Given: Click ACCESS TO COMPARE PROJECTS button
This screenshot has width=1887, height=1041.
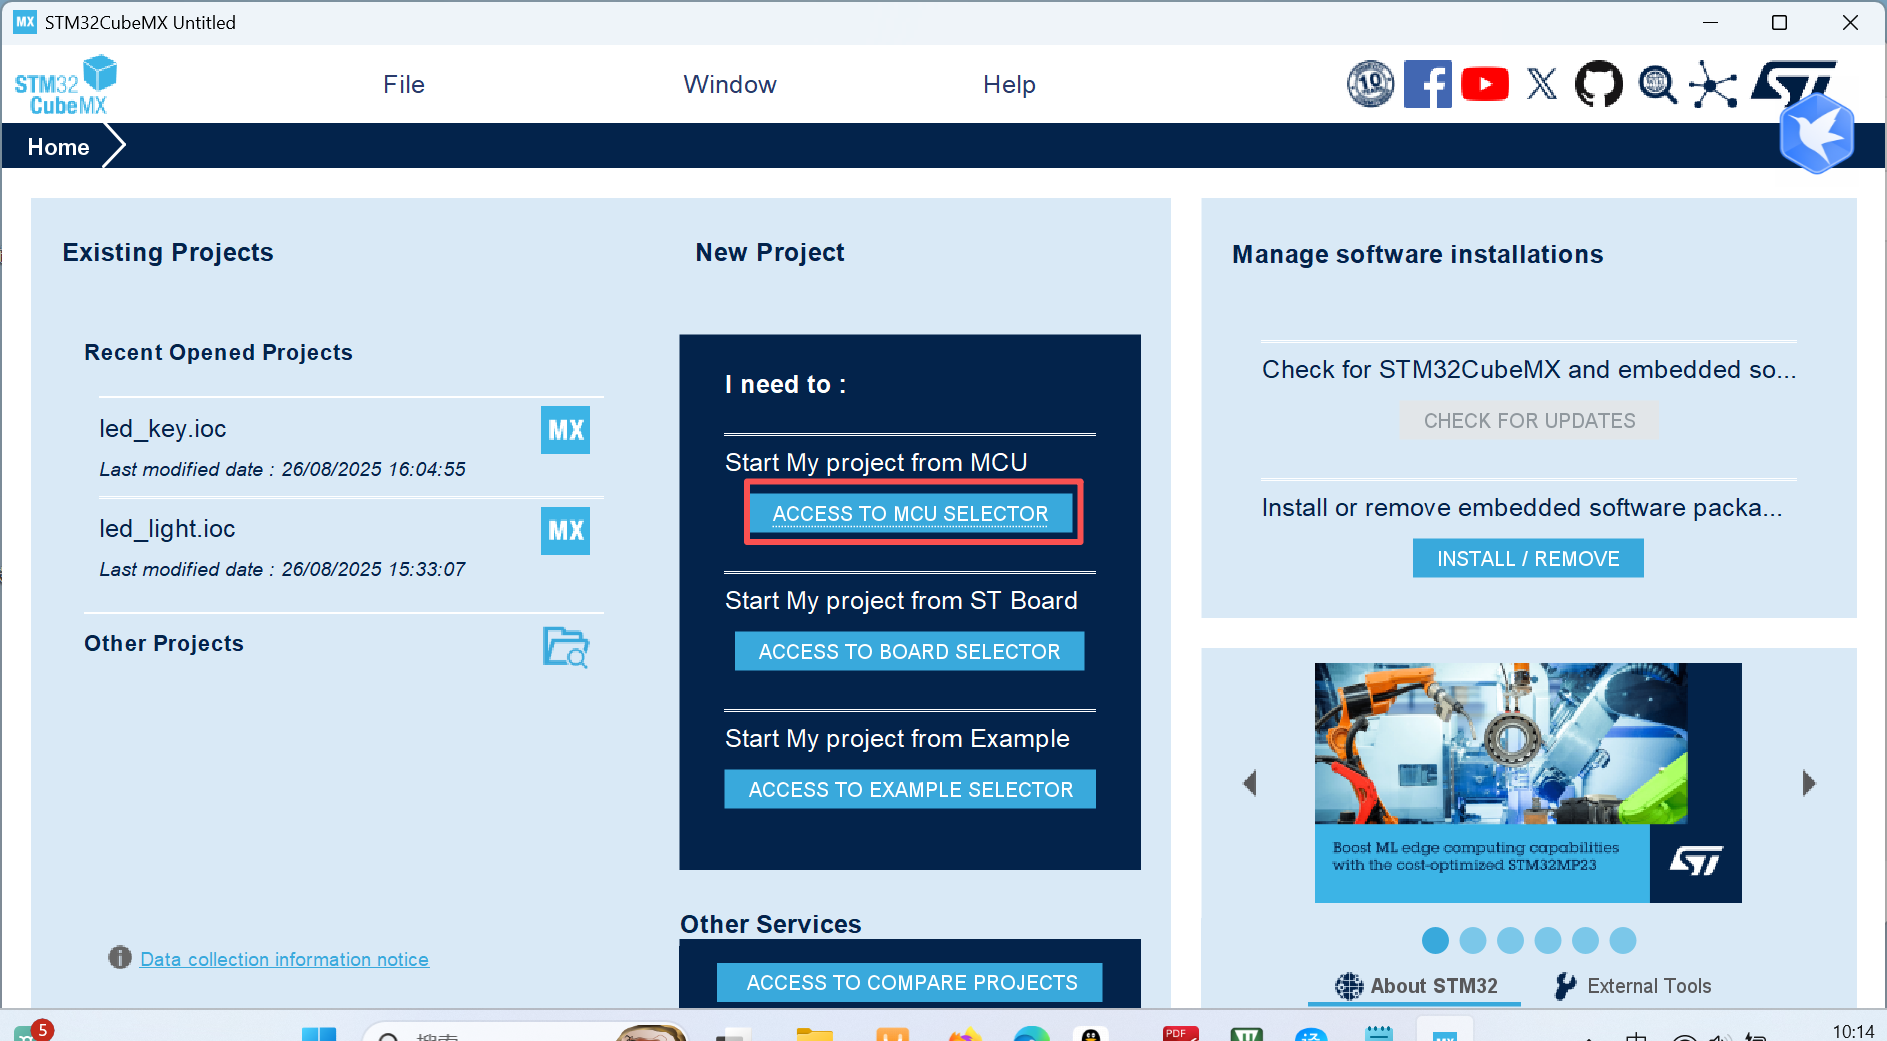Looking at the screenshot, I should coord(910,982).
